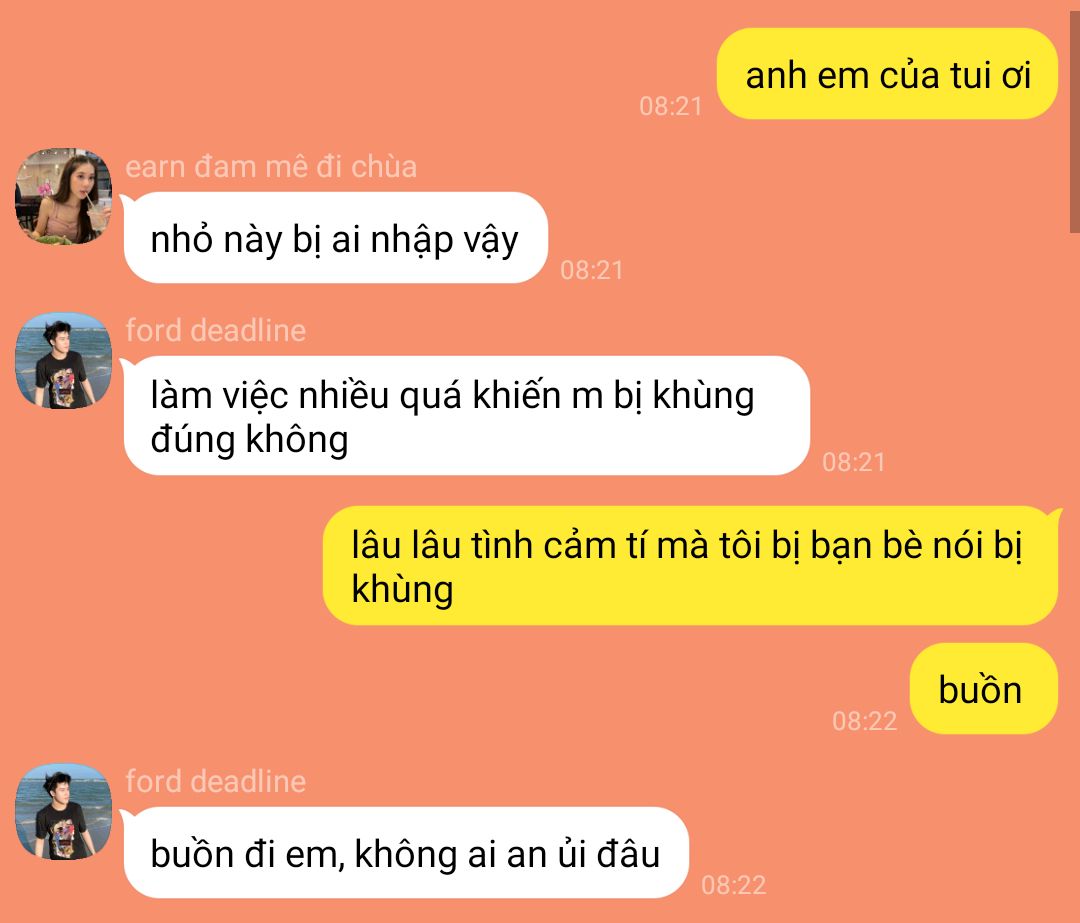Click the 08:21 timestamp beside 'anh em của tui ơi'
Viewport: 1080px width, 923px height.
pyautogui.click(x=671, y=106)
